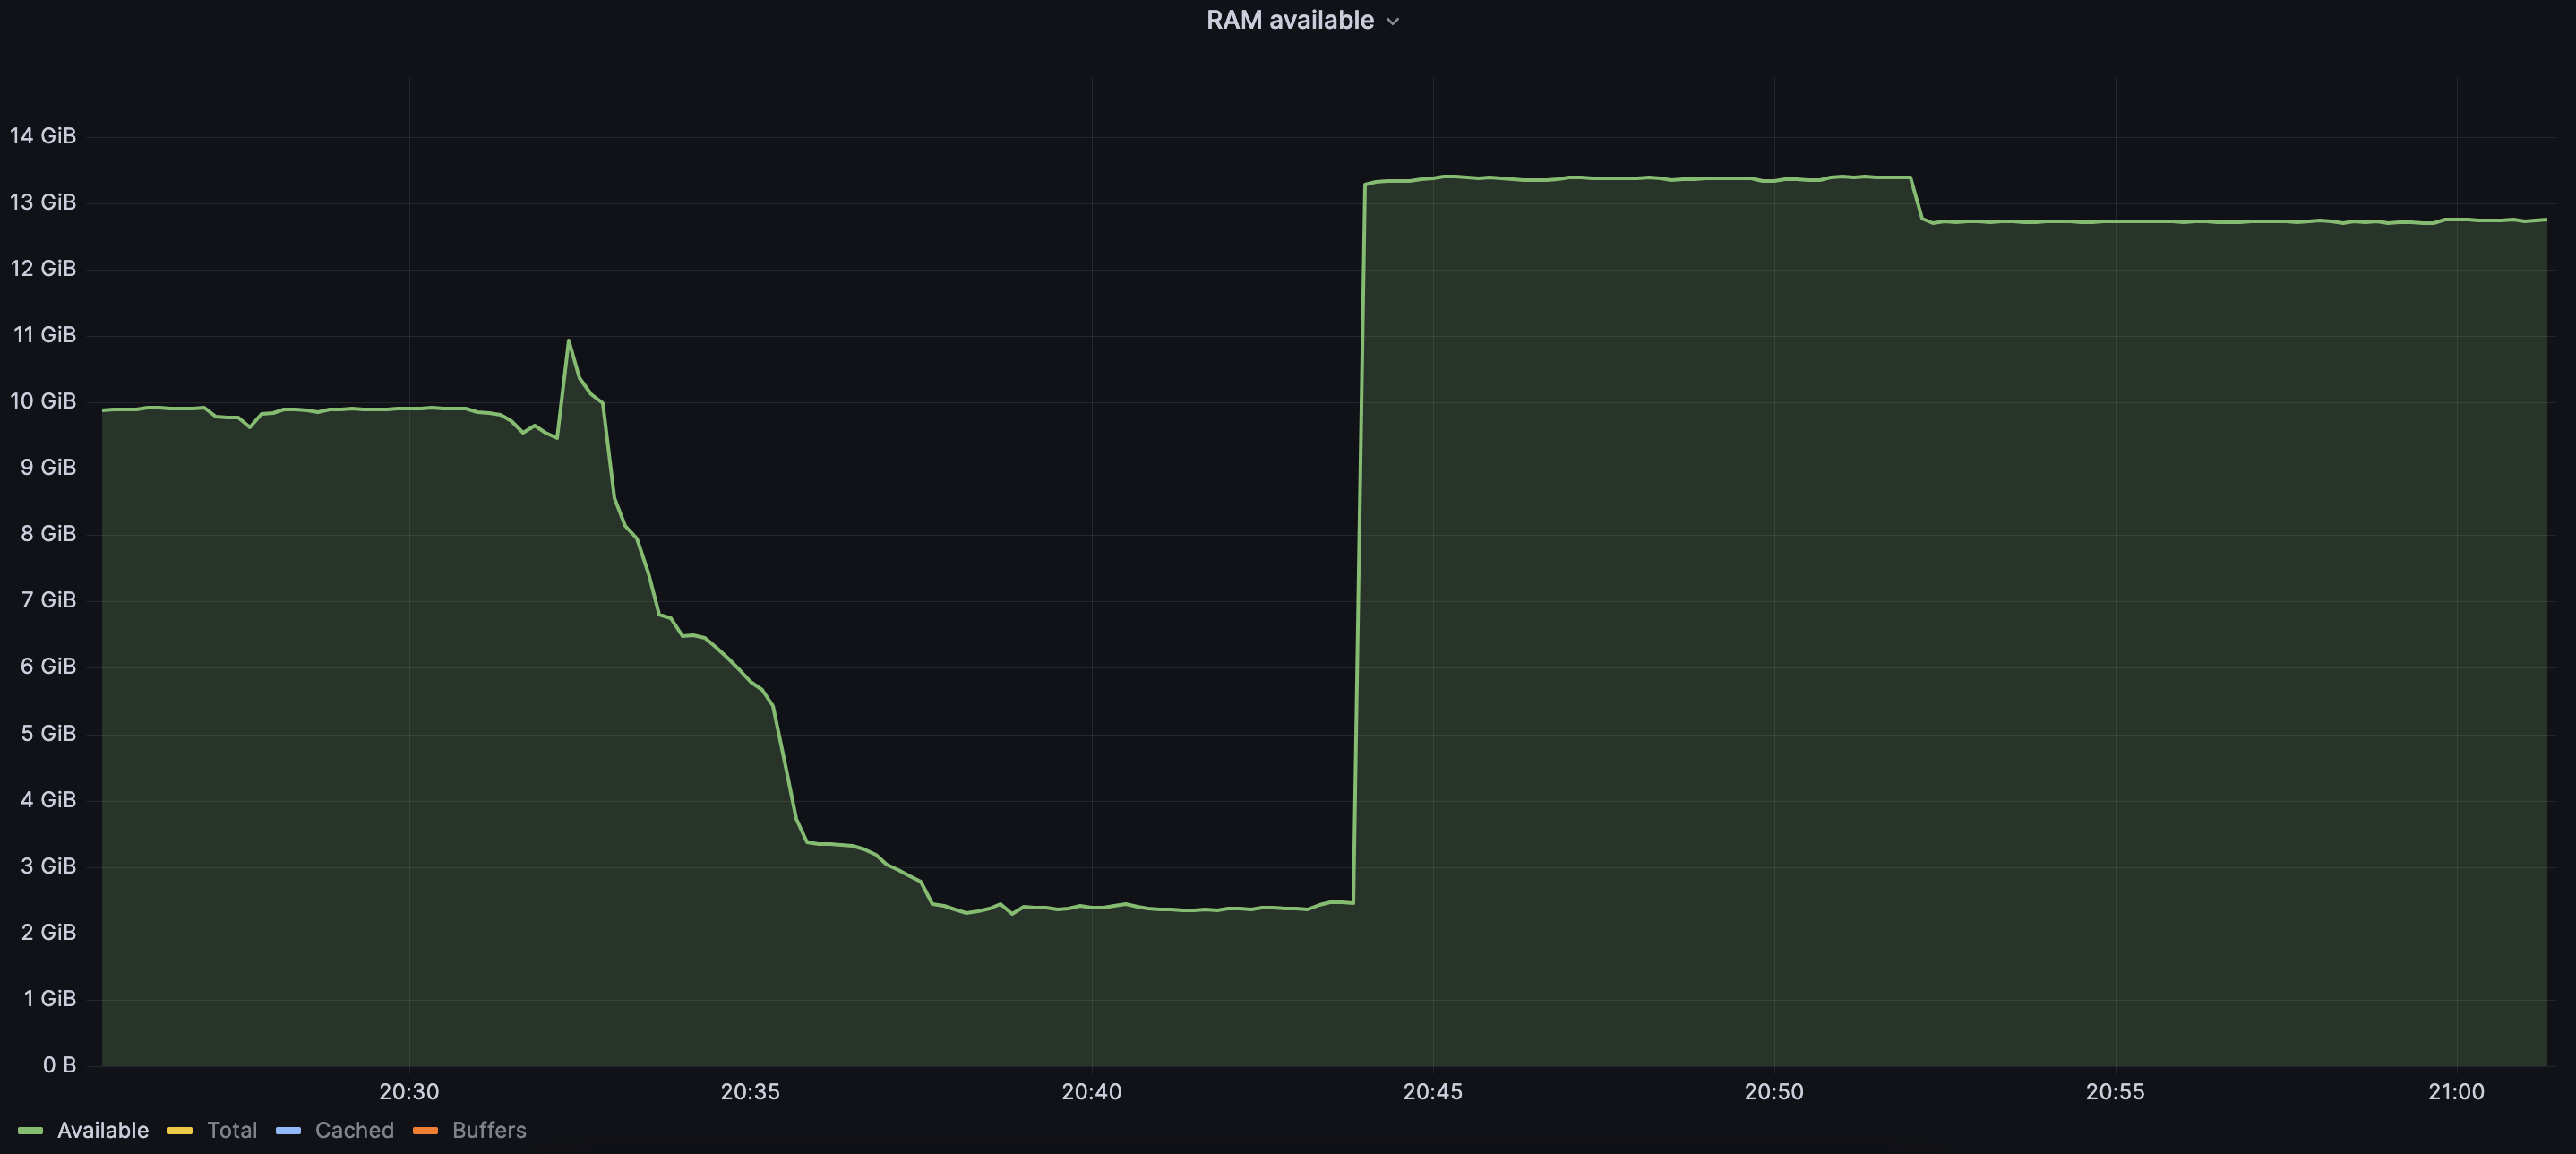Click the 20:30 time axis label
Viewport: 2576px width, 1154px height.
pos(409,1092)
